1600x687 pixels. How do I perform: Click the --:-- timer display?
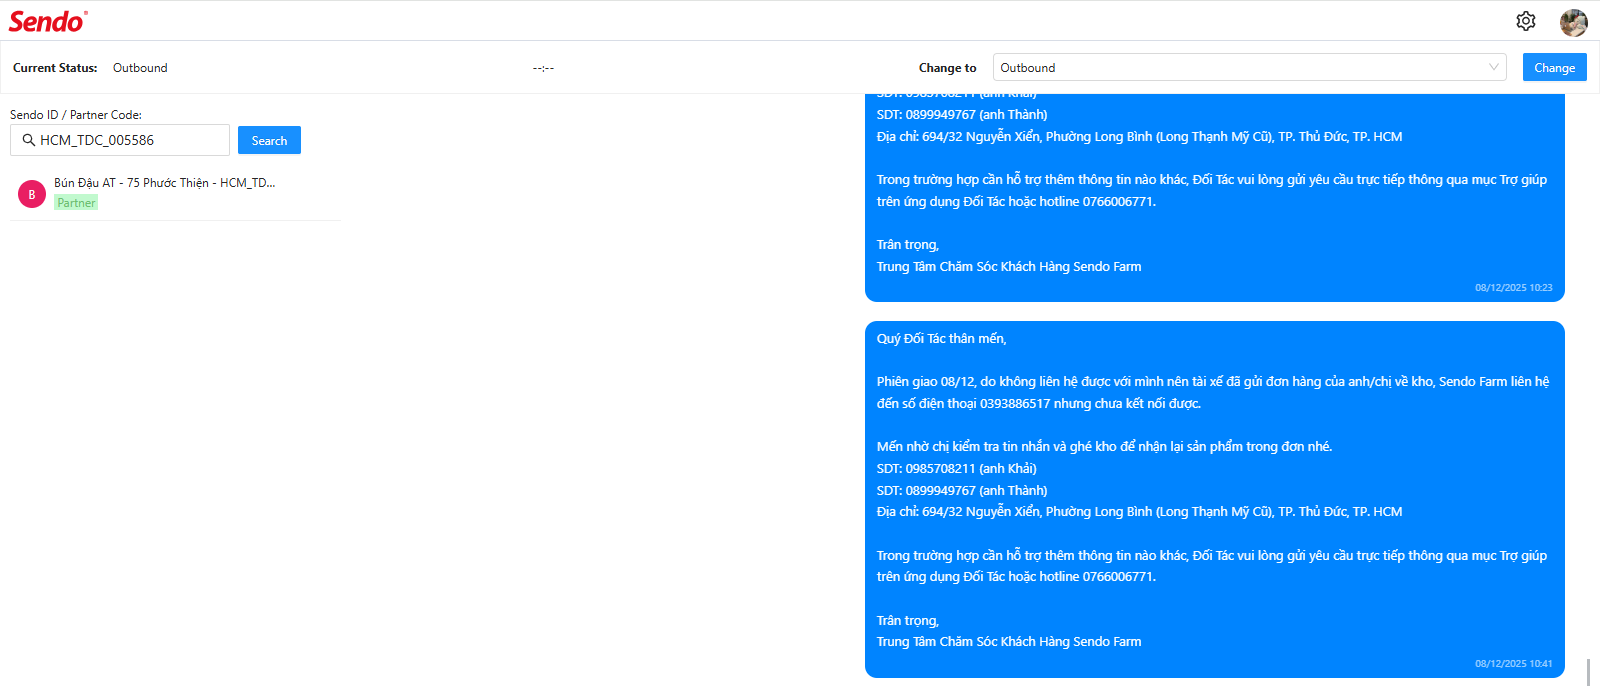pyautogui.click(x=543, y=68)
